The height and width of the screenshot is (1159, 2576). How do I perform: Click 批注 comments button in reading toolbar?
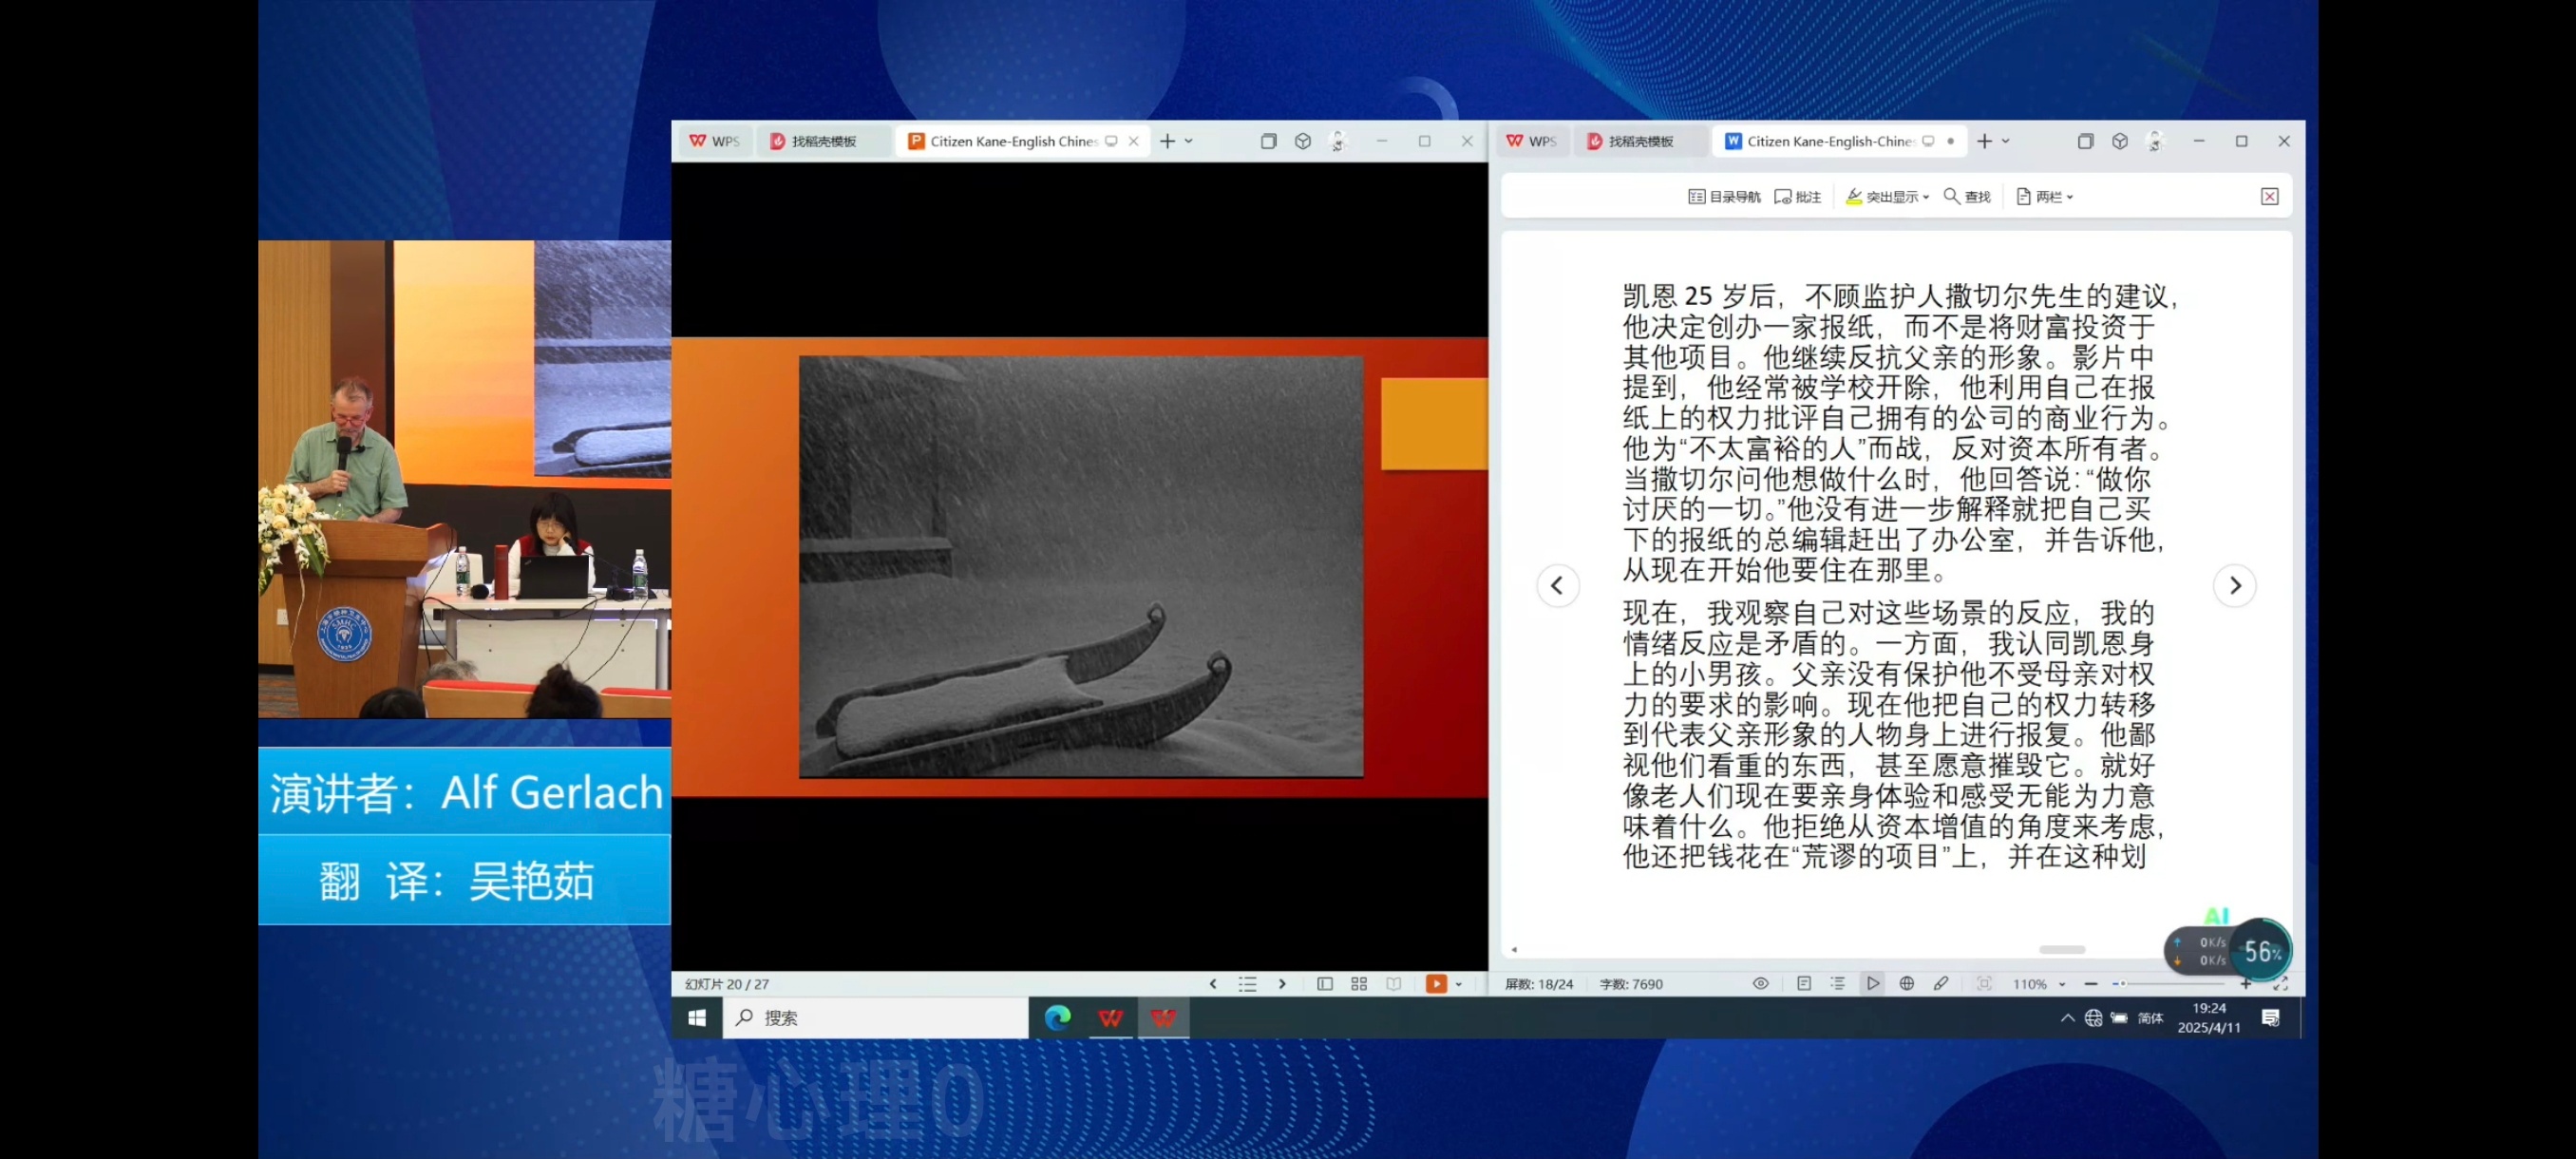[1798, 197]
